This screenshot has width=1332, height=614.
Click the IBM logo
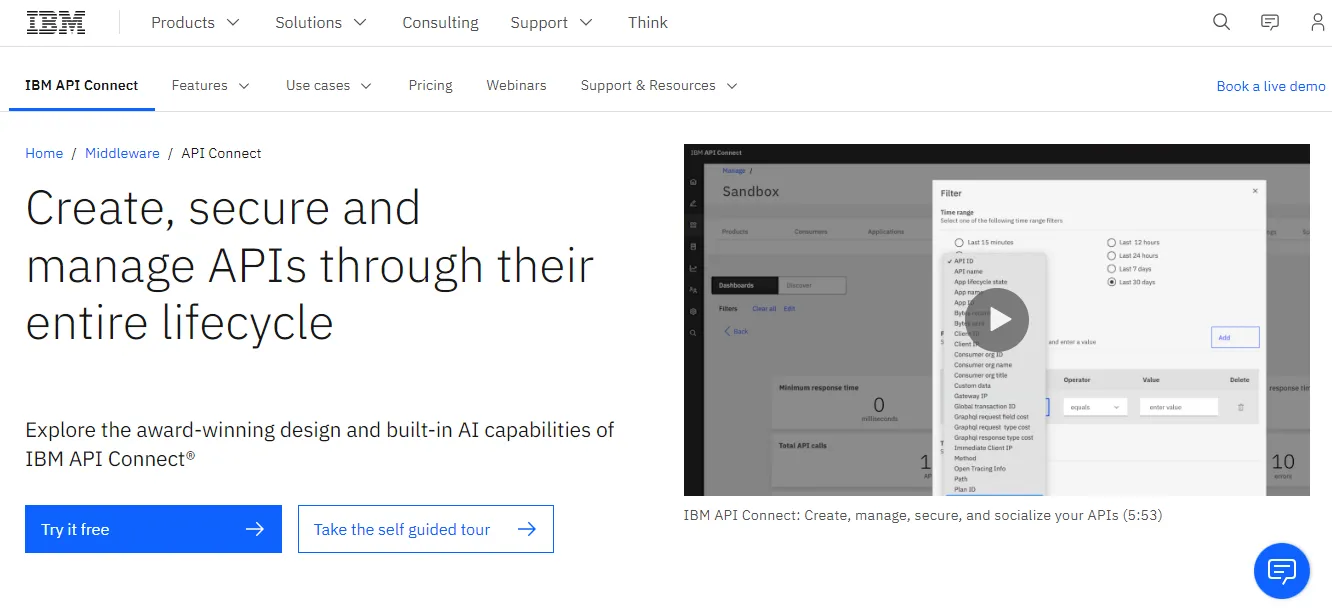point(56,22)
